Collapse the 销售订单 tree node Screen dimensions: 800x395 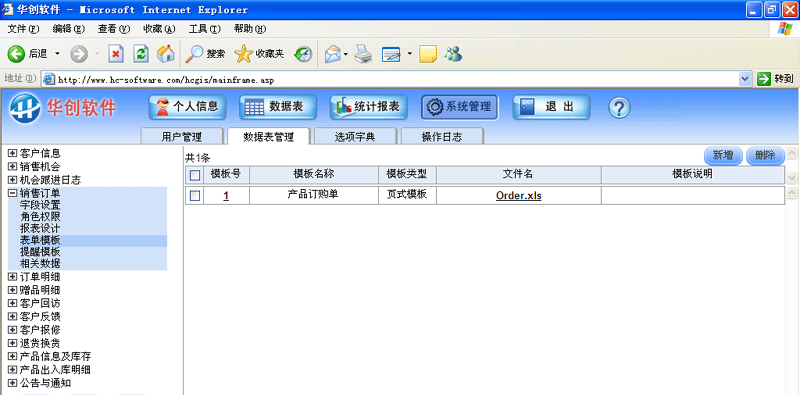click(x=13, y=193)
